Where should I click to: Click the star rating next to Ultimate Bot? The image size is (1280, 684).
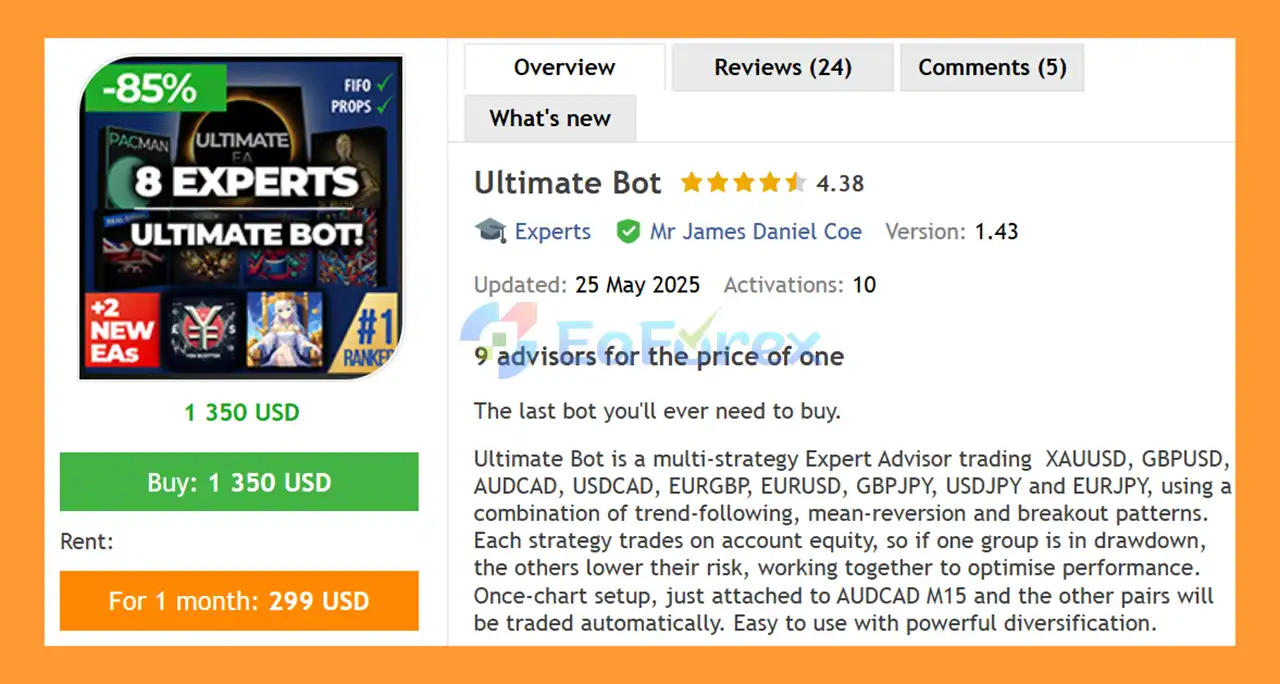pyautogui.click(x=743, y=183)
